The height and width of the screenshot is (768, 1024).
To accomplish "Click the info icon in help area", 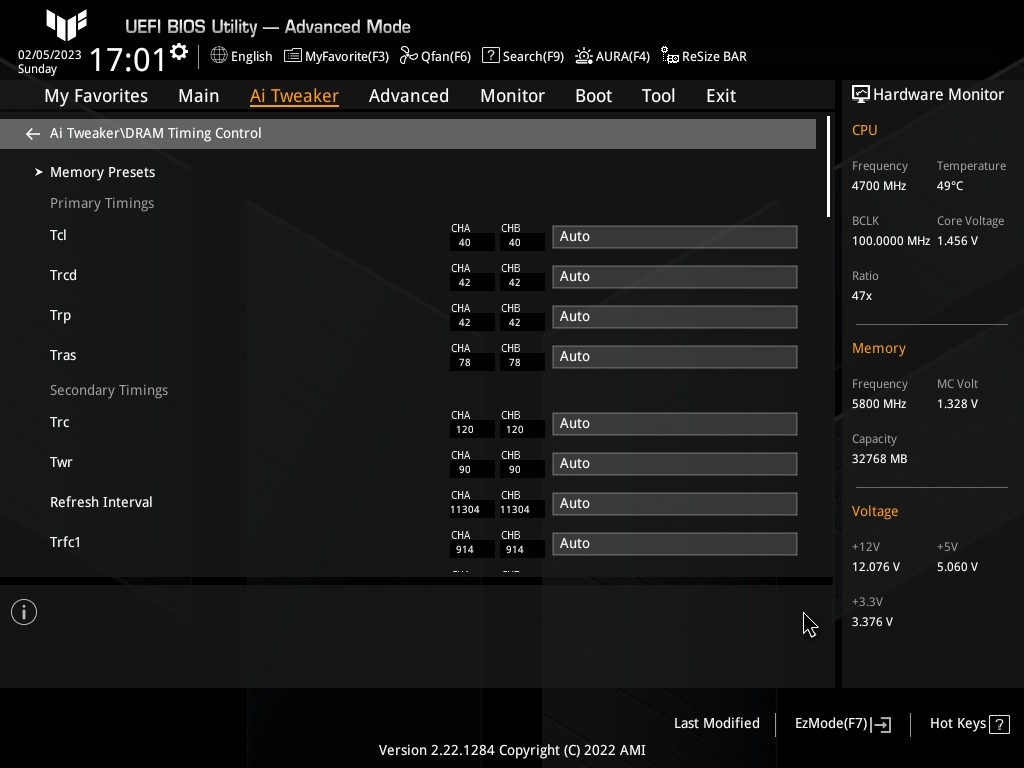I will (x=24, y=612).
